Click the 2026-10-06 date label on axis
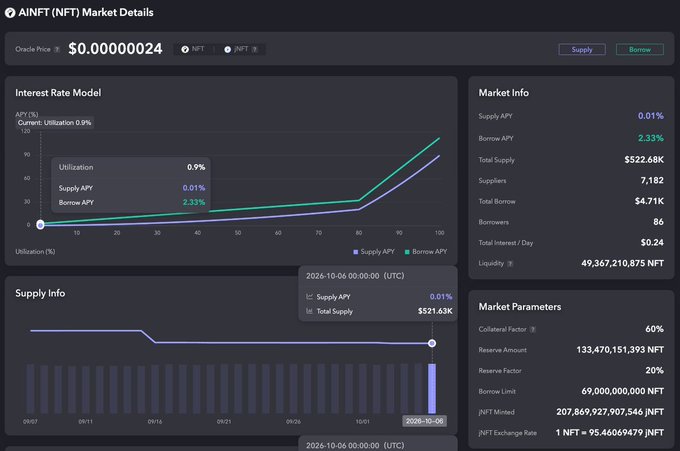This screenshot has height=451, width=680. point(425,421)
